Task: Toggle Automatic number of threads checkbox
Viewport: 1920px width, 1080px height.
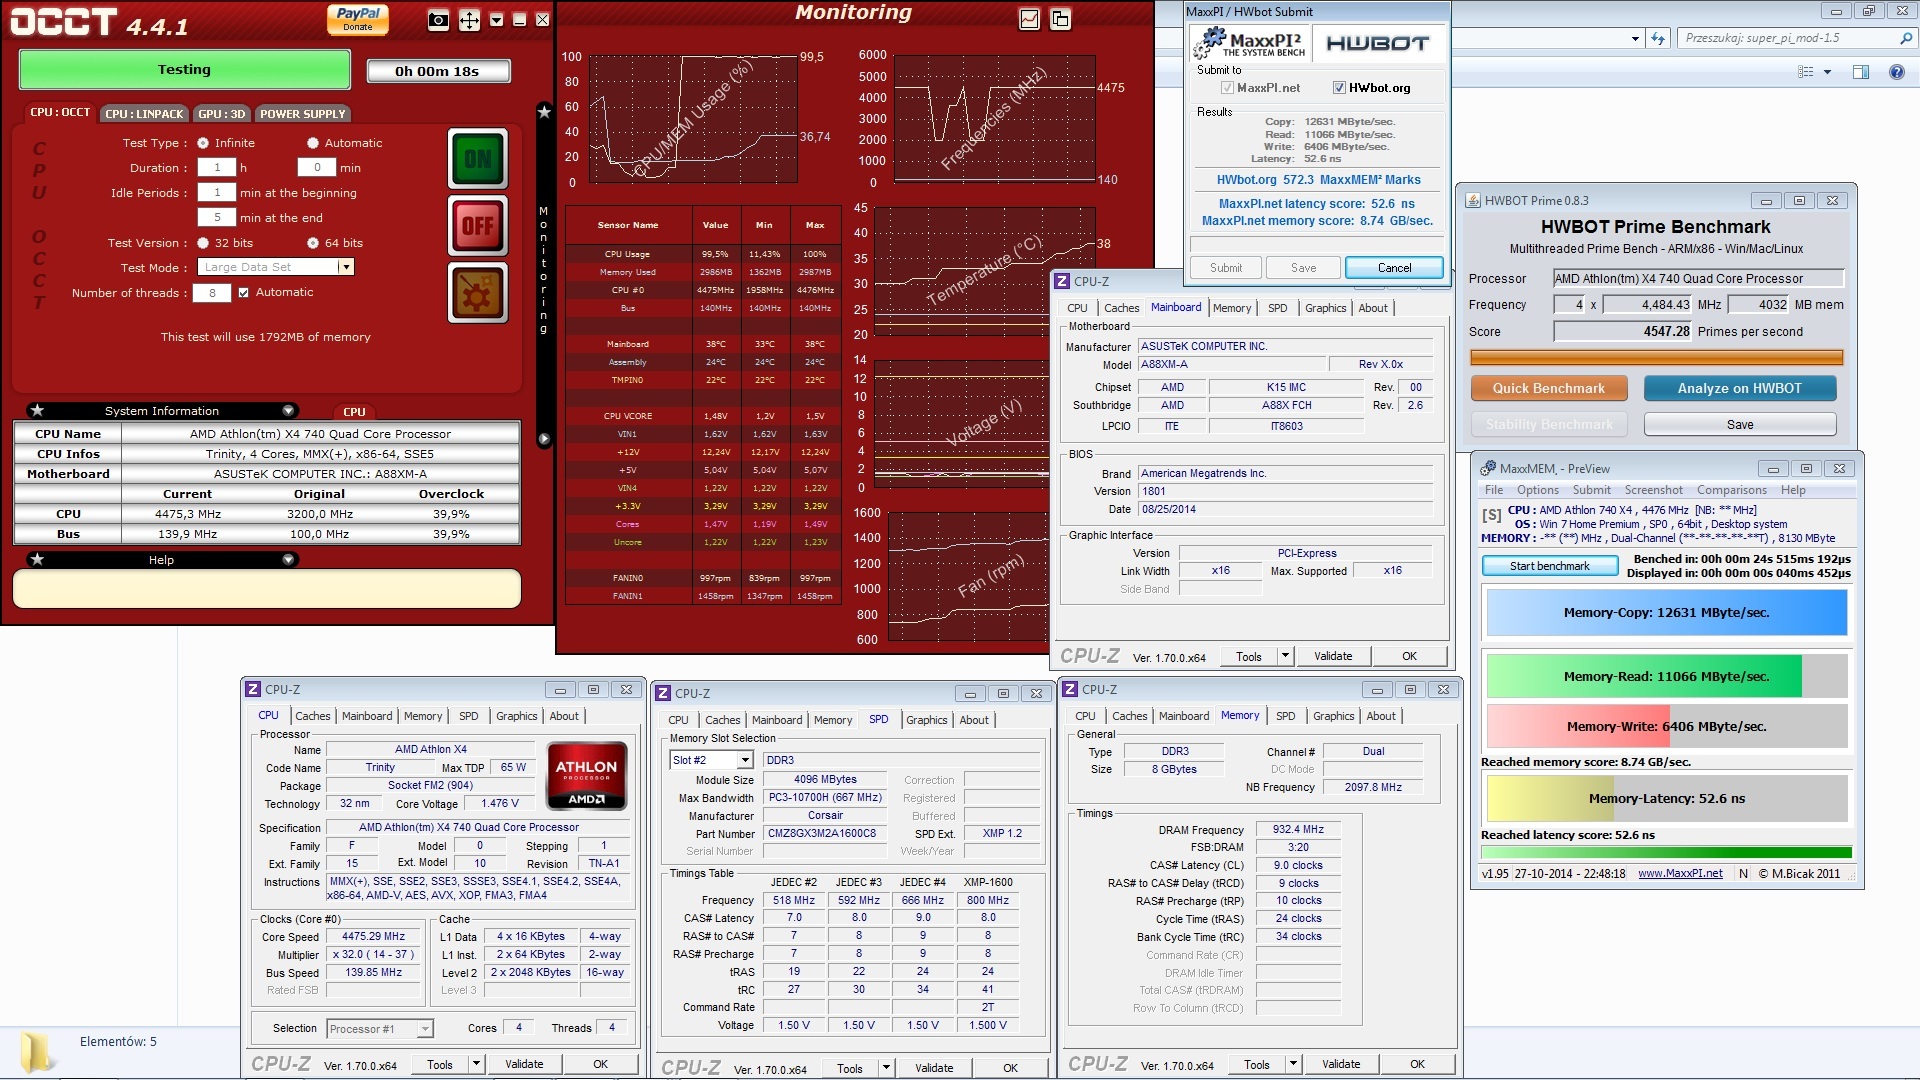Action: [243, 292]
